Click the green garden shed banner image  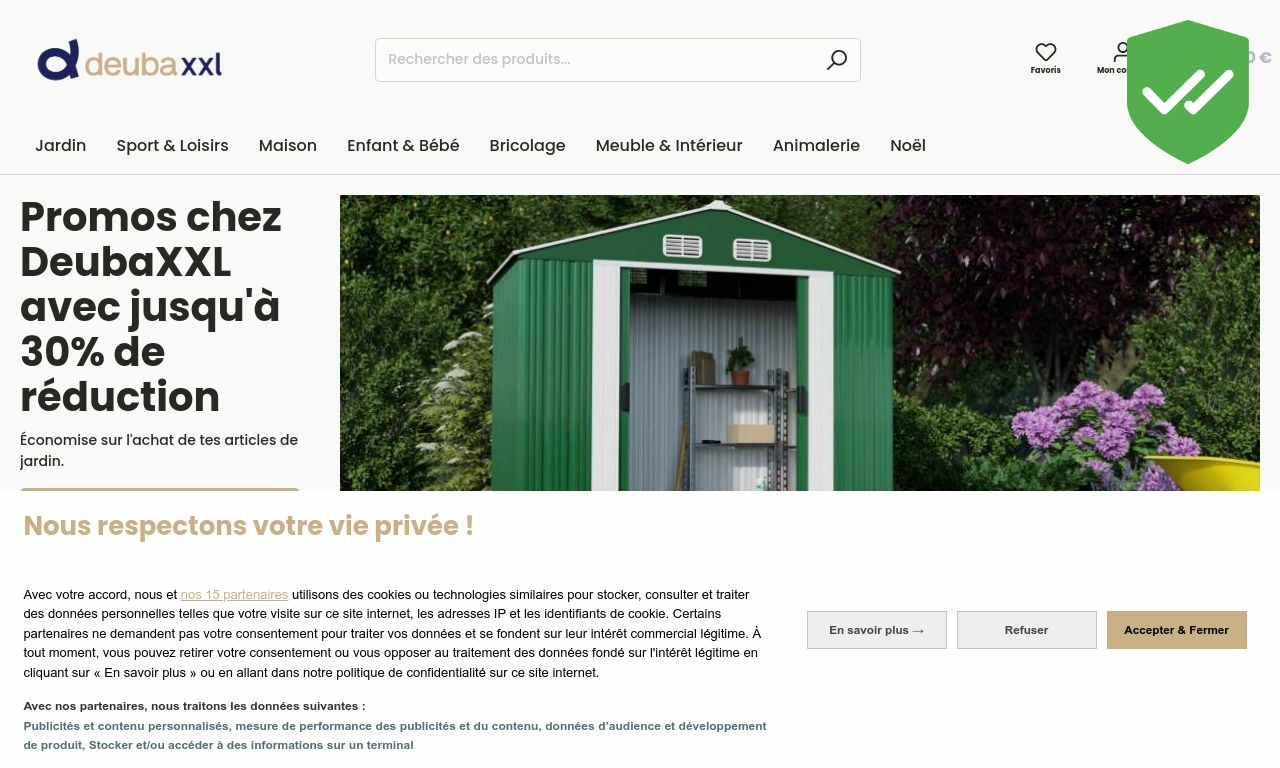pos(800,343)
